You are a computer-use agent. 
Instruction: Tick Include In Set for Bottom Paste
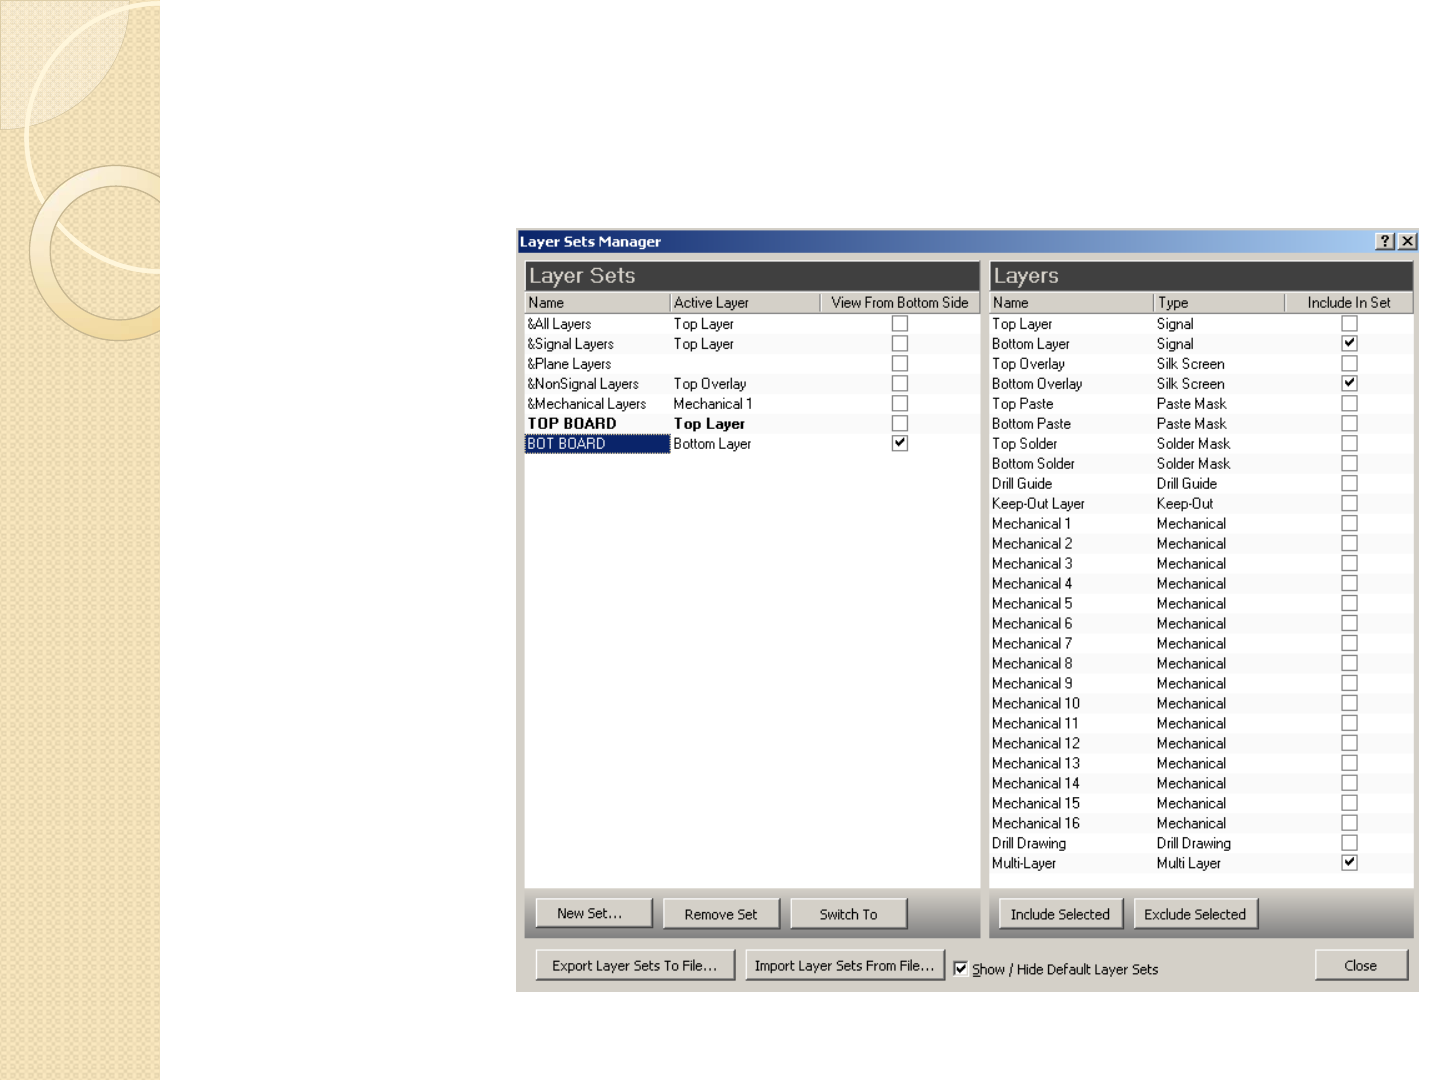[x=1350, y=424]
